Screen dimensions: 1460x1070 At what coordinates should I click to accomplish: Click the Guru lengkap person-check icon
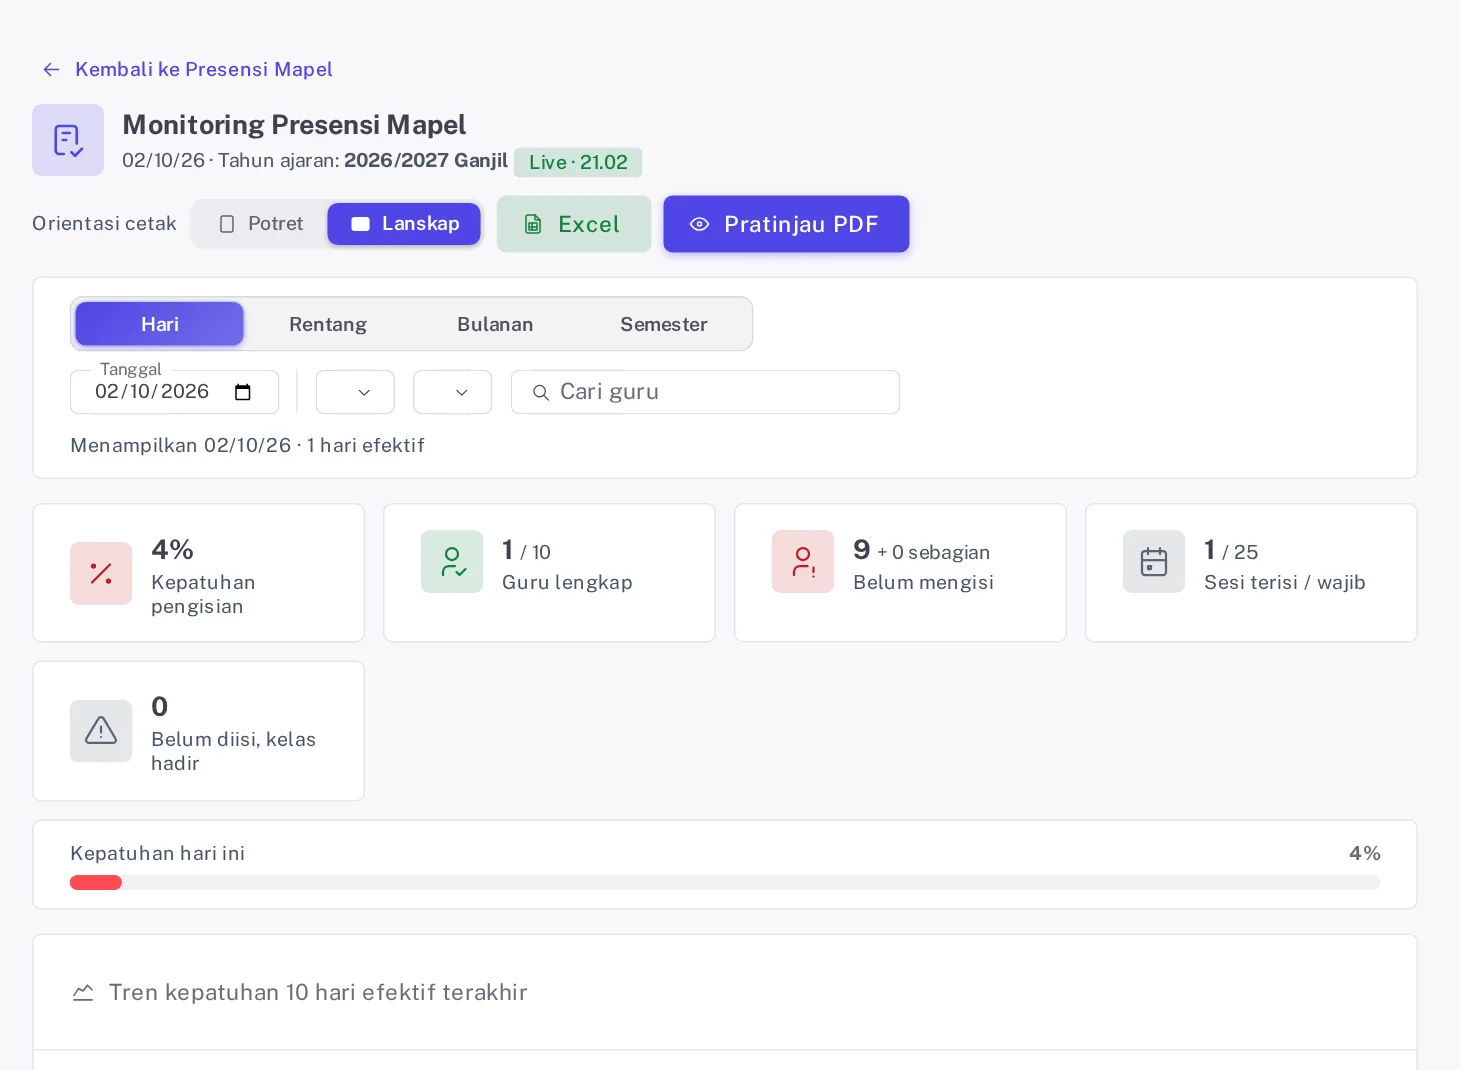[x=452, y=561]
